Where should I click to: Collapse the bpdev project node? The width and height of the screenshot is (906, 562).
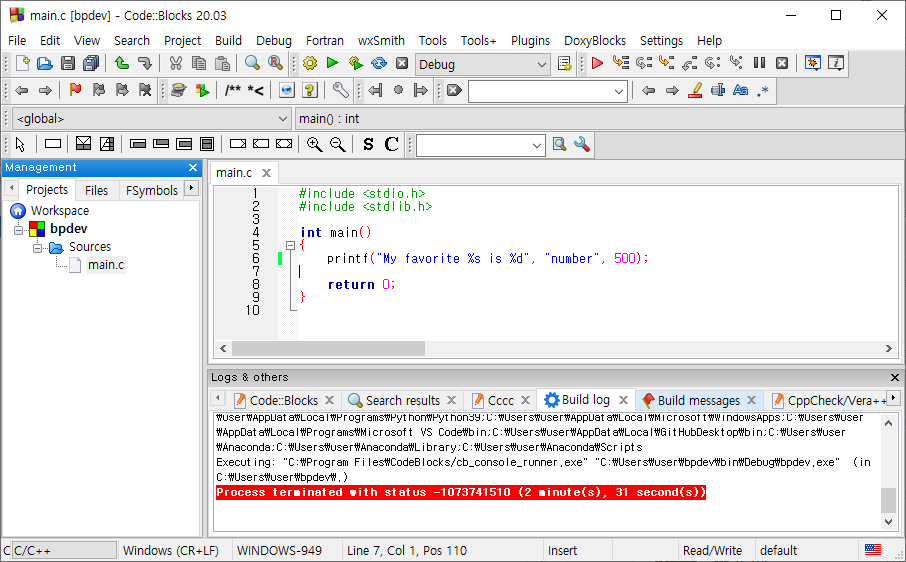pos(18,230)
